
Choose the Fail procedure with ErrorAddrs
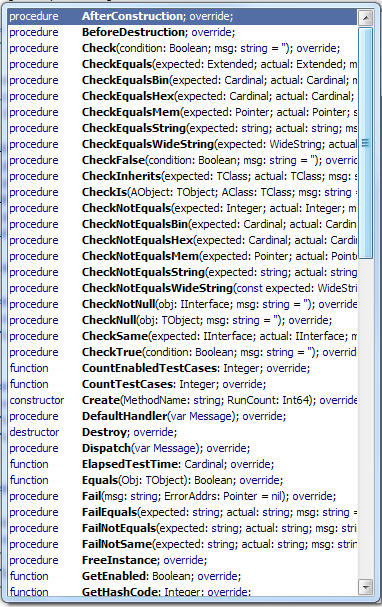(182, 496)
